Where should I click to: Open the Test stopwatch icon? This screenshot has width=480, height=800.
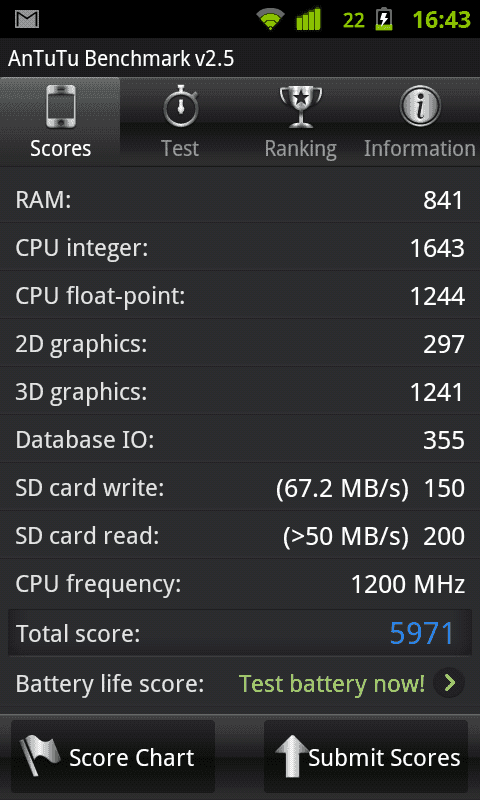pos(181,106)
